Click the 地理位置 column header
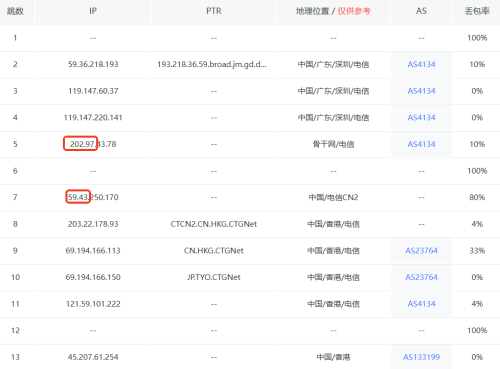The width and height of the screenshot is (500, 369). pos(312,11)
